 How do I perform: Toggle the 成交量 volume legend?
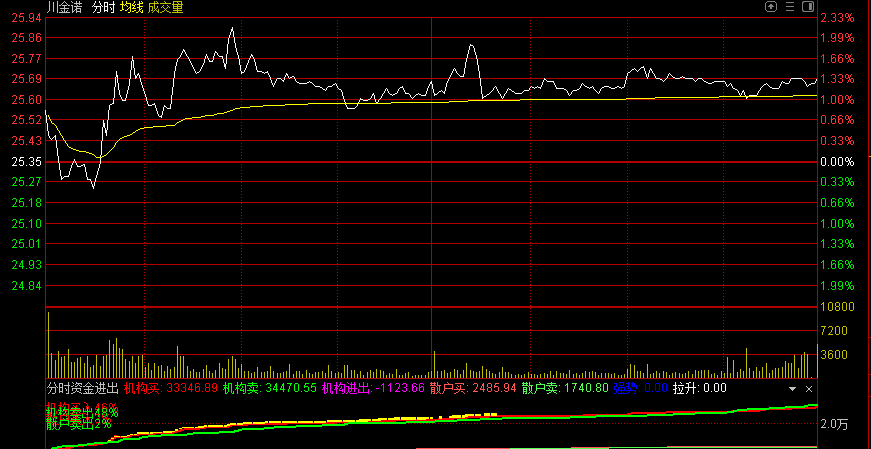[165, 7]
